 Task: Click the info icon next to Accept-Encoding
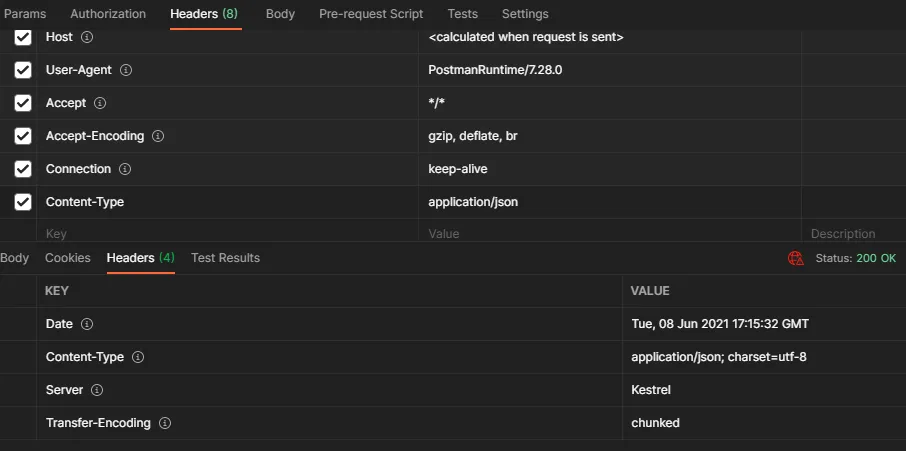(x=158, y=136)
